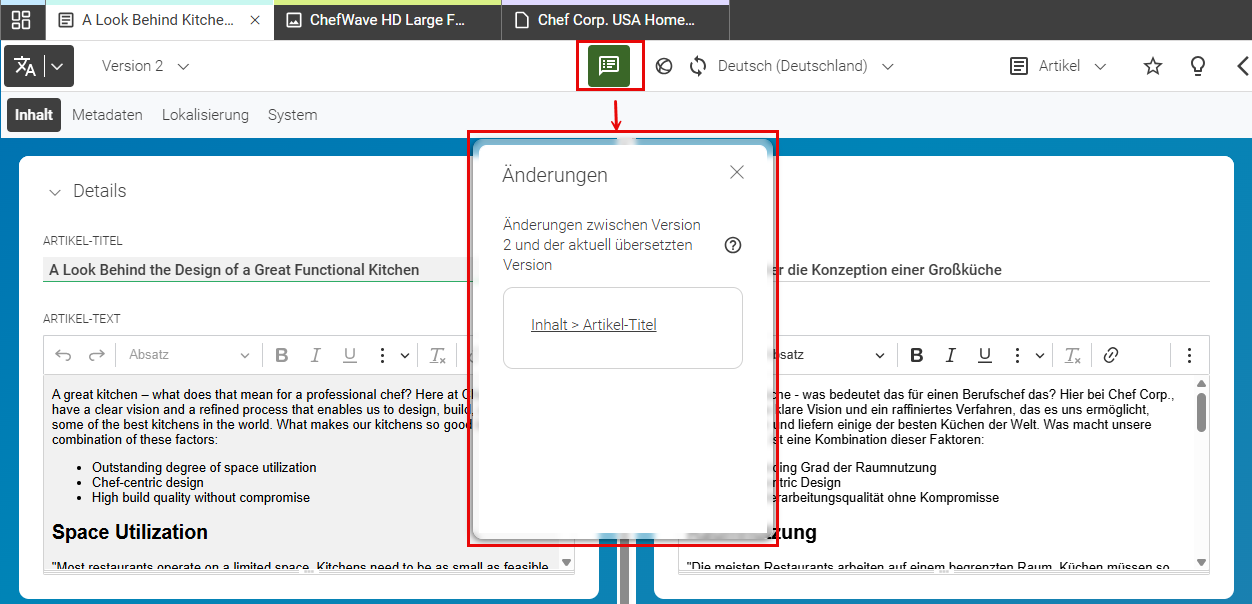Image resolution: width=1252 pixels, height=604 pixels.
Task: Clear formatting in the right editor toolbar
Action: [x=1072, y=355]
